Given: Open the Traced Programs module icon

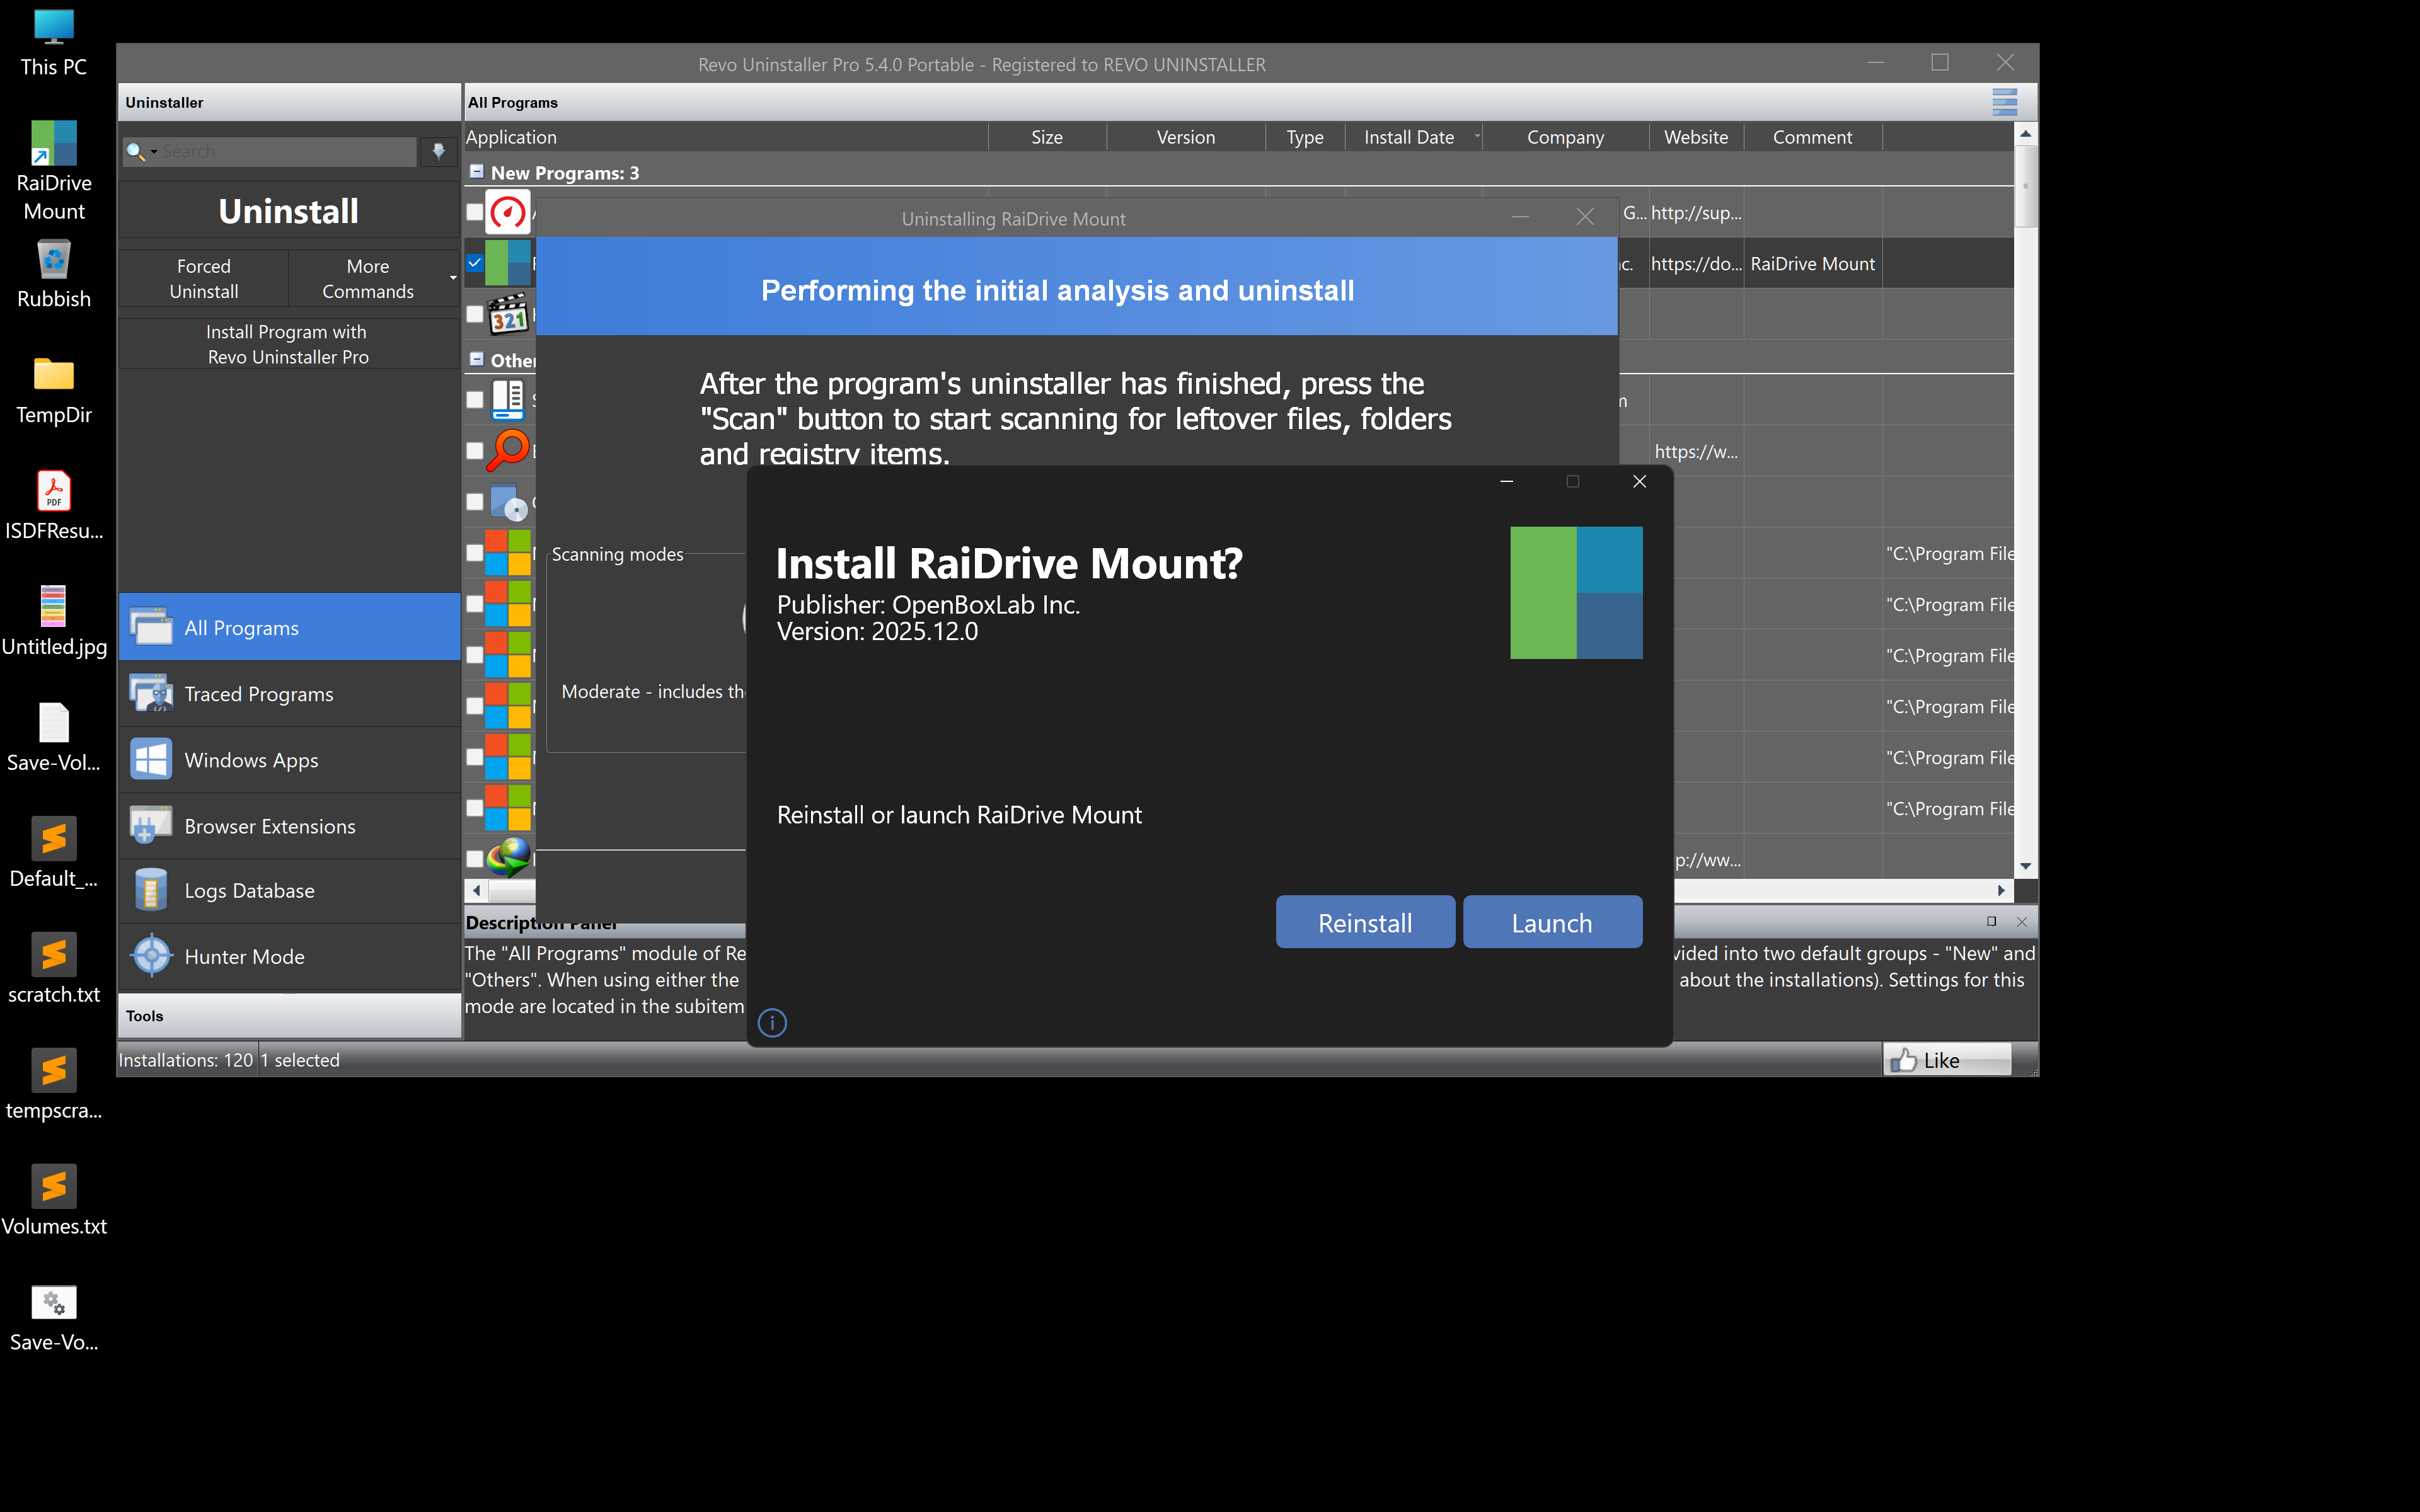Looking at the screenshot, I should 151,694.
